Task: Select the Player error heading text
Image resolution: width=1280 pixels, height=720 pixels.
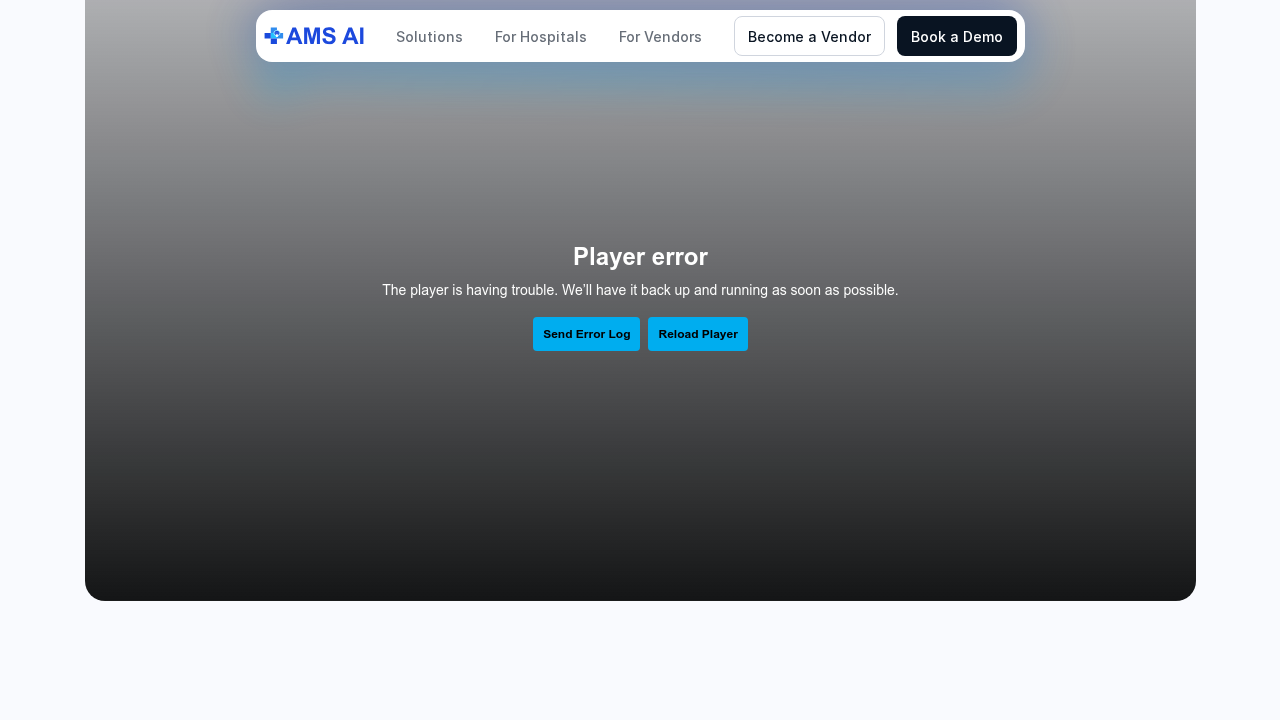Action: 640,256
